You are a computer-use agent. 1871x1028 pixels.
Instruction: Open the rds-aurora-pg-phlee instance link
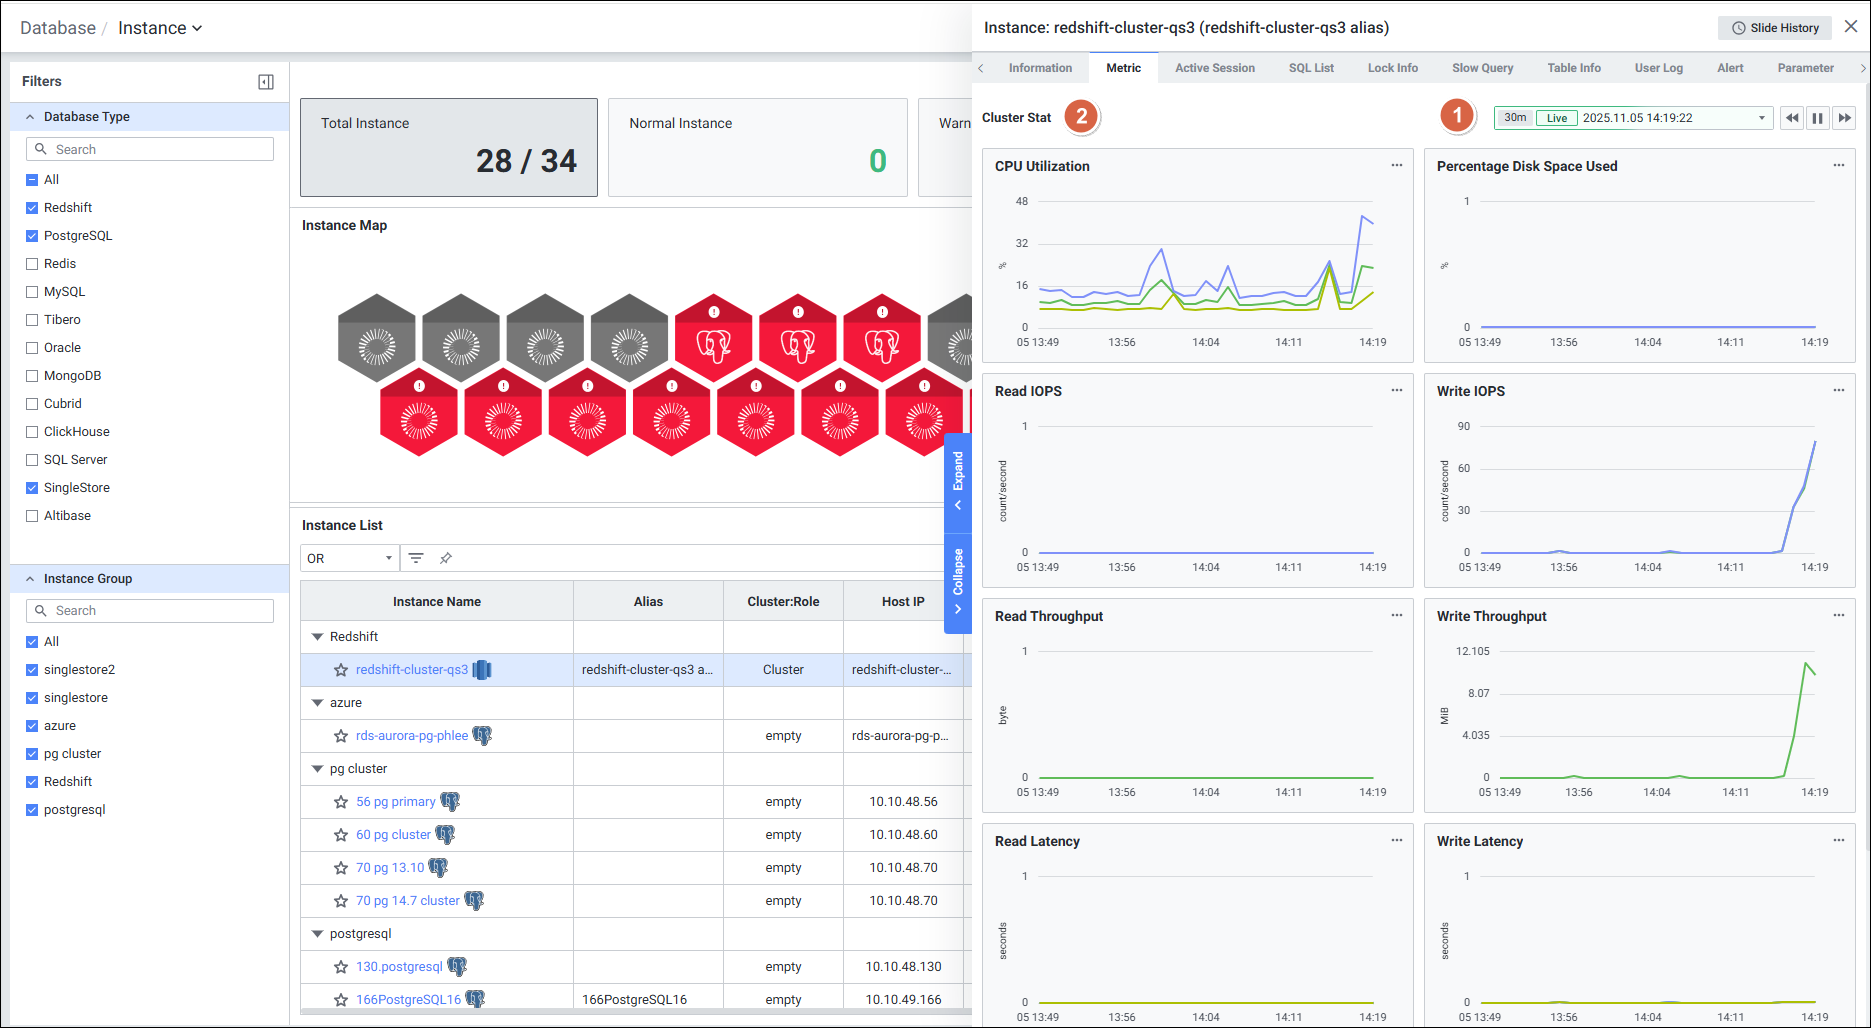click(x=411, y=736)
